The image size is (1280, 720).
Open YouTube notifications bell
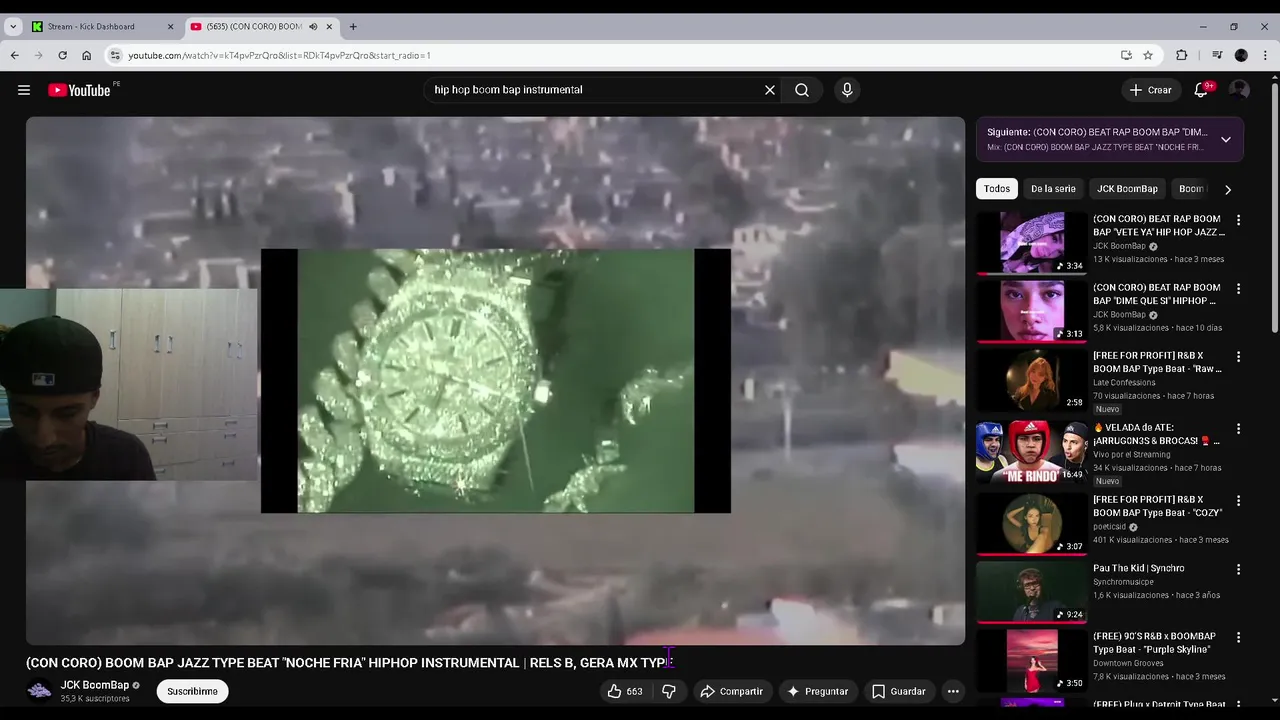(x=1201, y=90)
